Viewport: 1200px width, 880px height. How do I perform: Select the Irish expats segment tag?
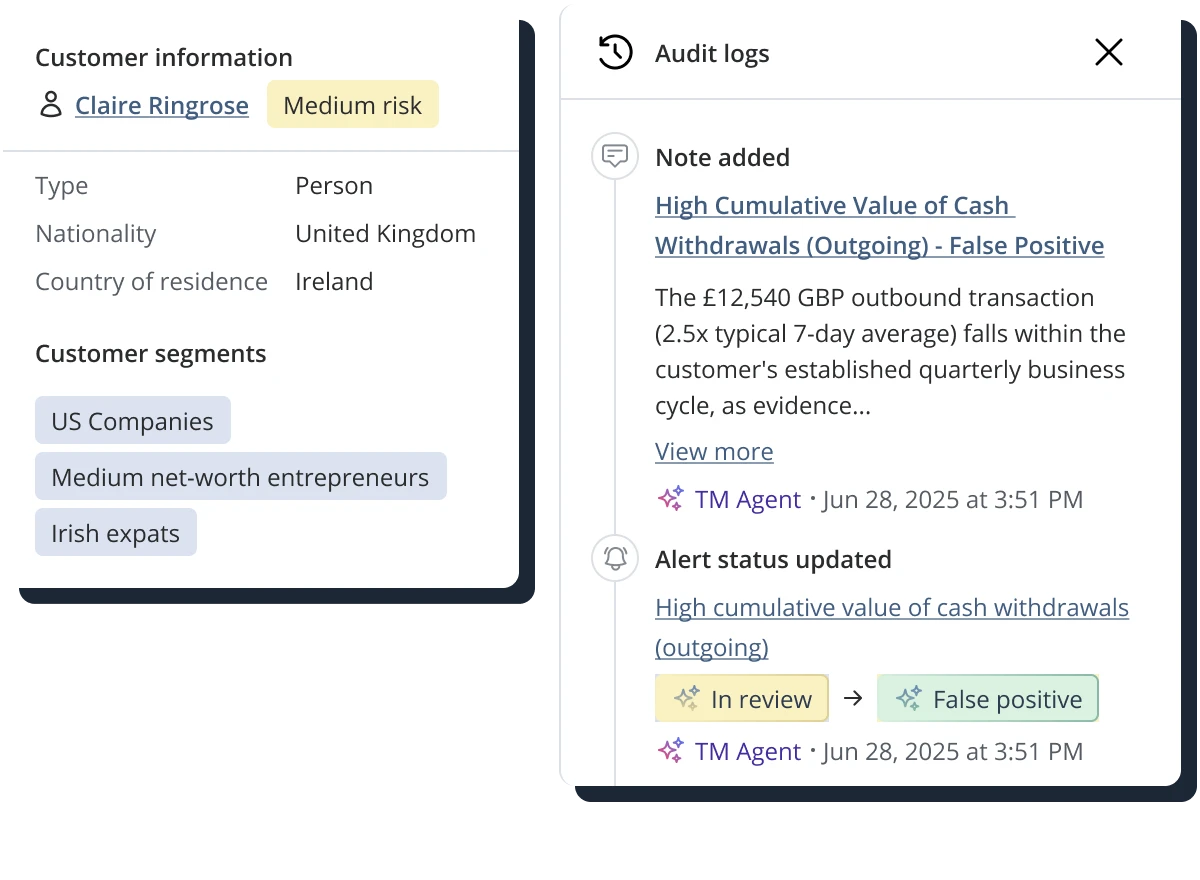click(115, 533)
